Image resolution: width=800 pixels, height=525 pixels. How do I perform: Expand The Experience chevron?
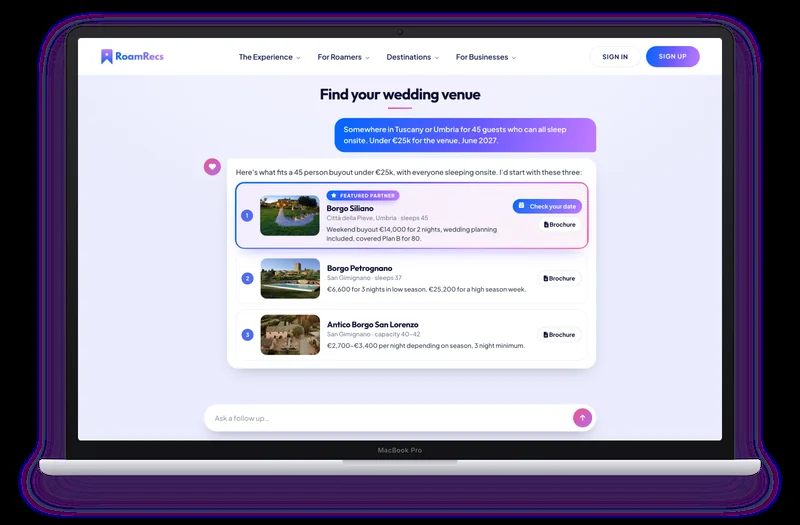coord(298,58)
